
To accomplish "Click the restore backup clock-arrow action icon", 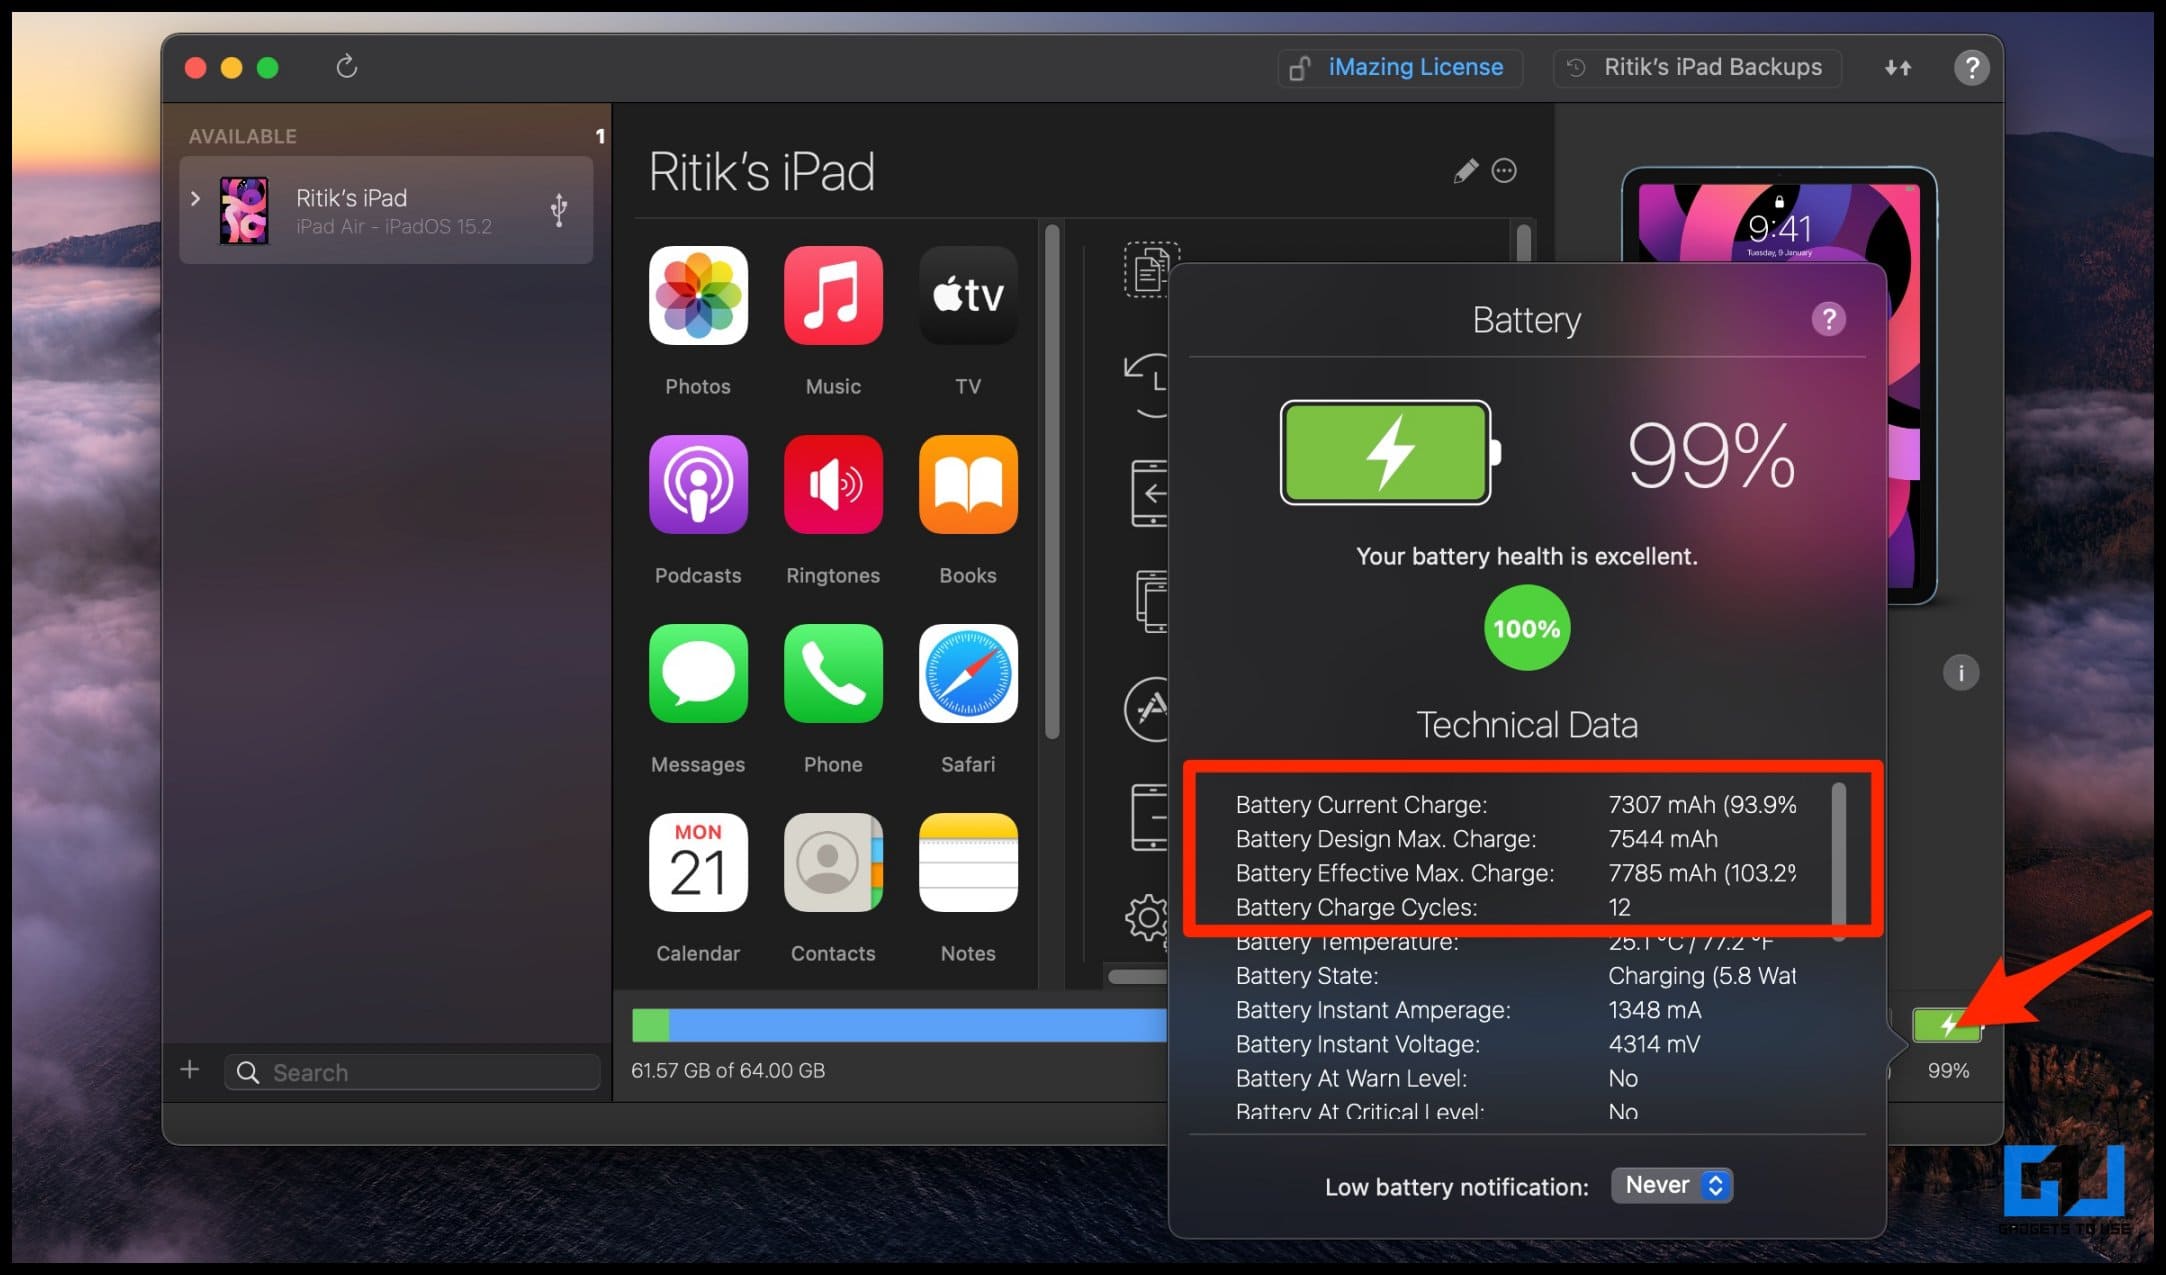I will (x=1148, y=385).
